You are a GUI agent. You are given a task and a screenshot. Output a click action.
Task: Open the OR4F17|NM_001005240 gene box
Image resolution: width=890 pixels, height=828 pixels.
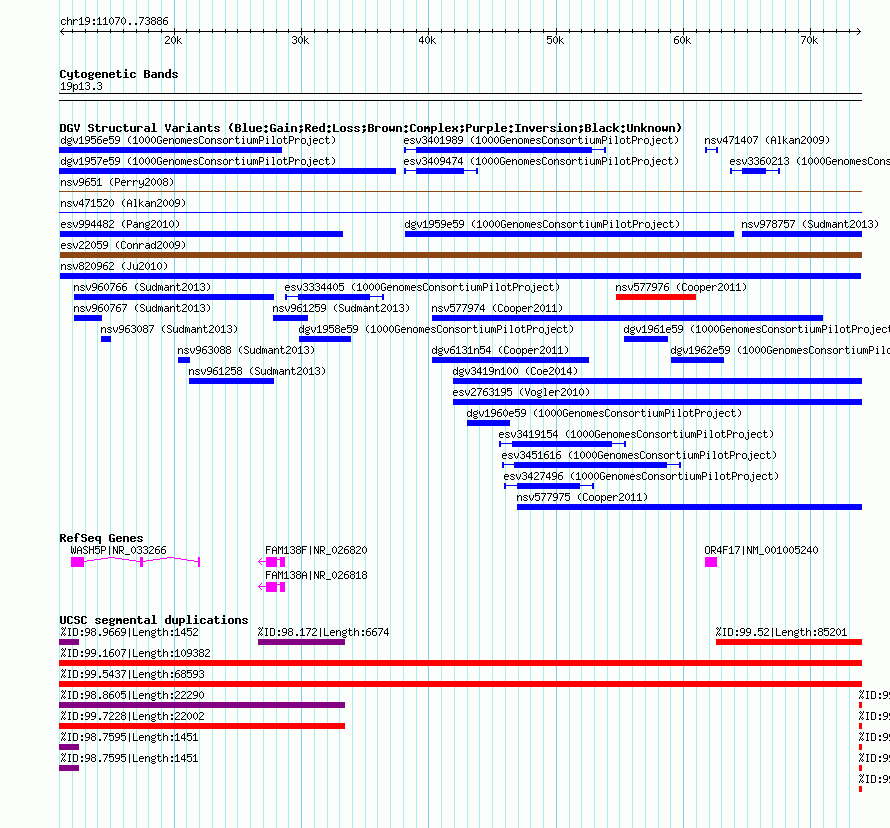coord(711,562)
